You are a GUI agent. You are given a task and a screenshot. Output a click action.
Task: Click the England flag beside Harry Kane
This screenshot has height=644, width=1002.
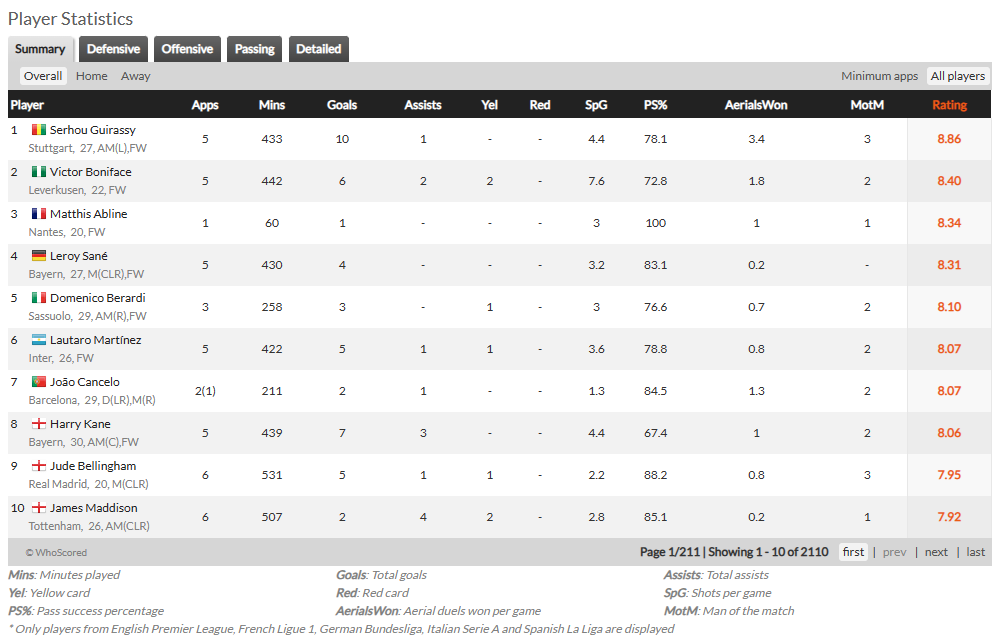pos(39,424)
